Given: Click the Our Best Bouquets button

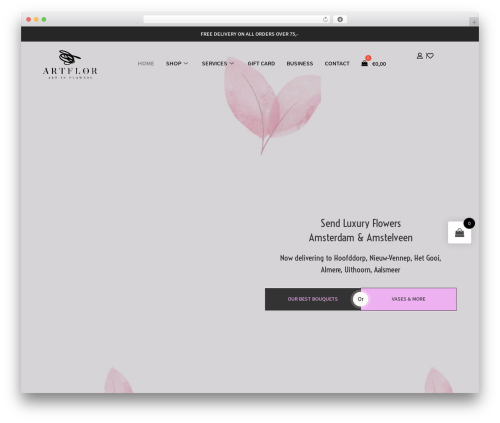Looking at the screenshot, I should pos(313,299).
